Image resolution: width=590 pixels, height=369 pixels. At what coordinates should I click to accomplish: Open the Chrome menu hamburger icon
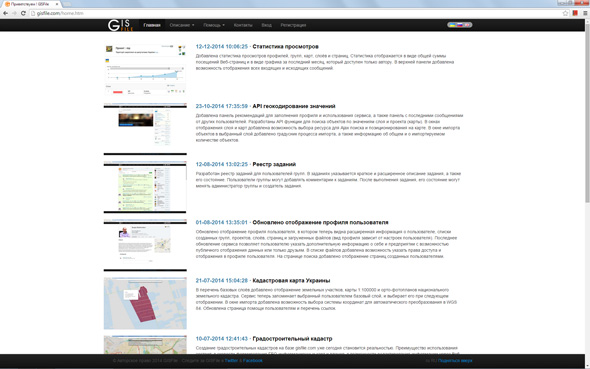[x=585, y=13]
